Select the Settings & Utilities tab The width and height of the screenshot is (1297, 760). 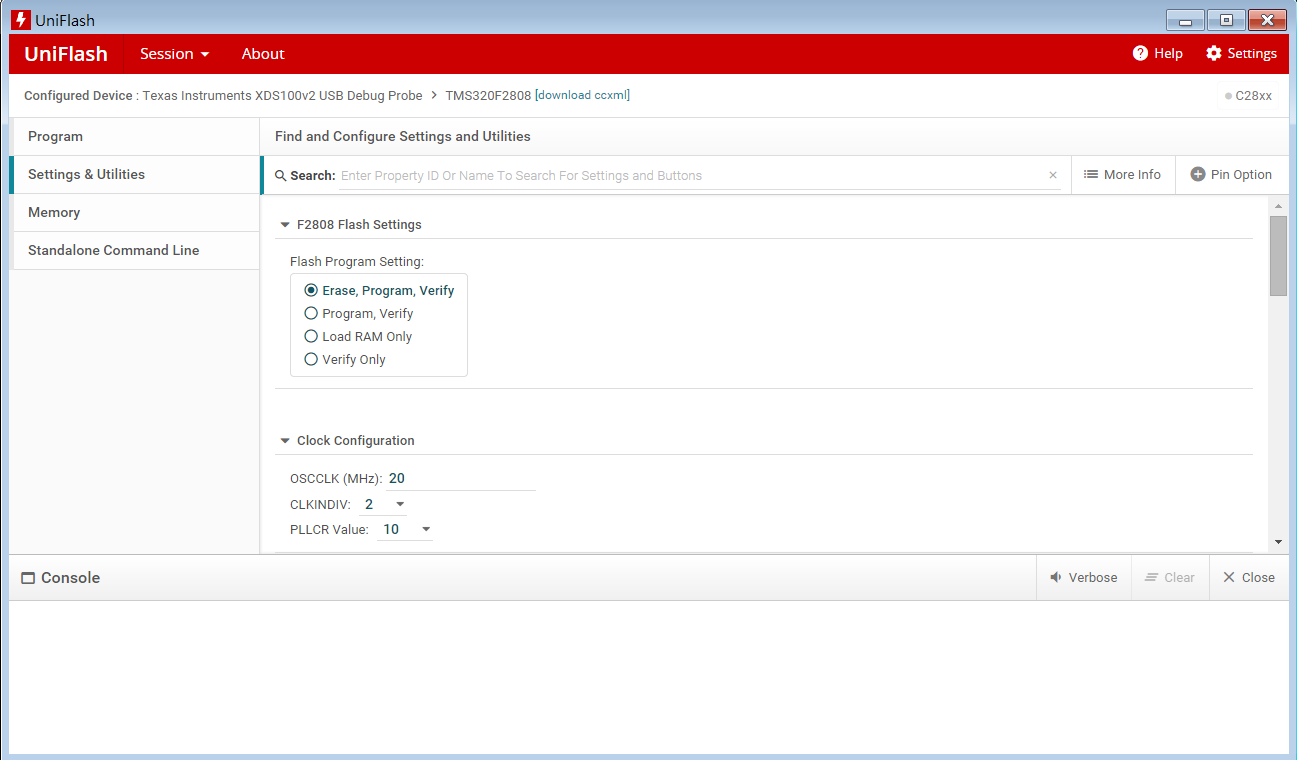(135, 175)
